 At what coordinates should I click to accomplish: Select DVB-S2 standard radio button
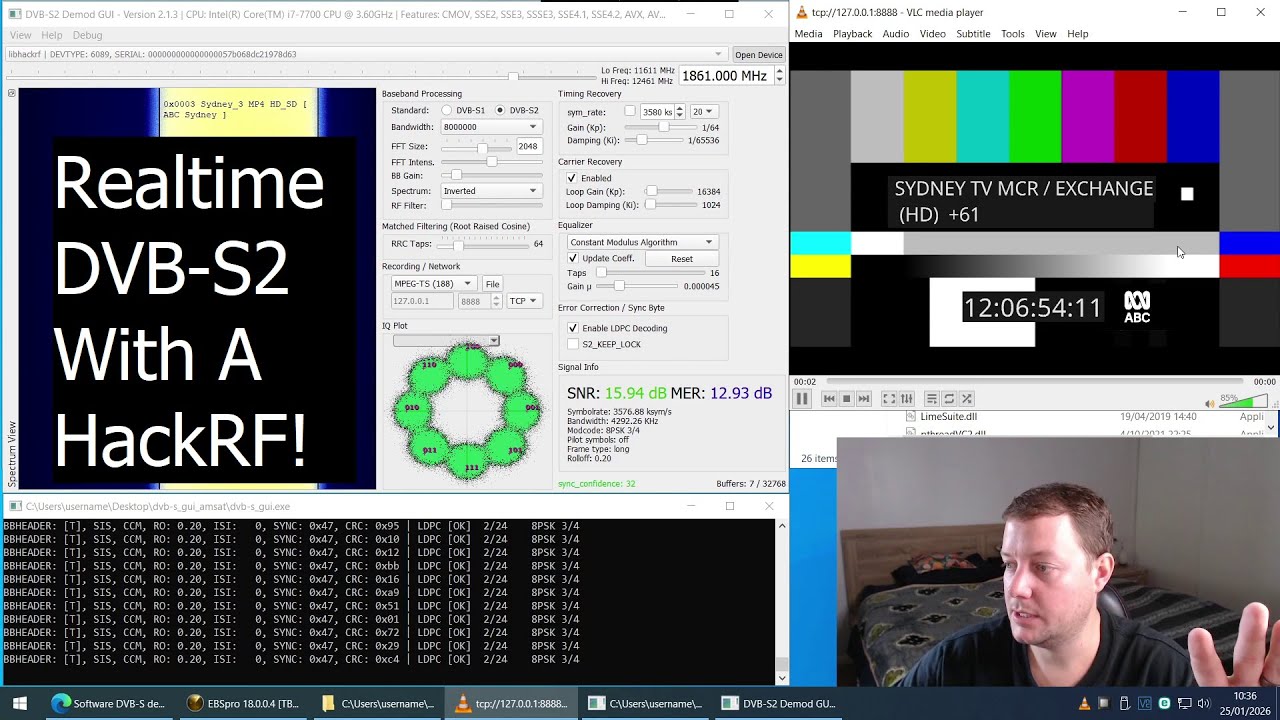(500, 110)
